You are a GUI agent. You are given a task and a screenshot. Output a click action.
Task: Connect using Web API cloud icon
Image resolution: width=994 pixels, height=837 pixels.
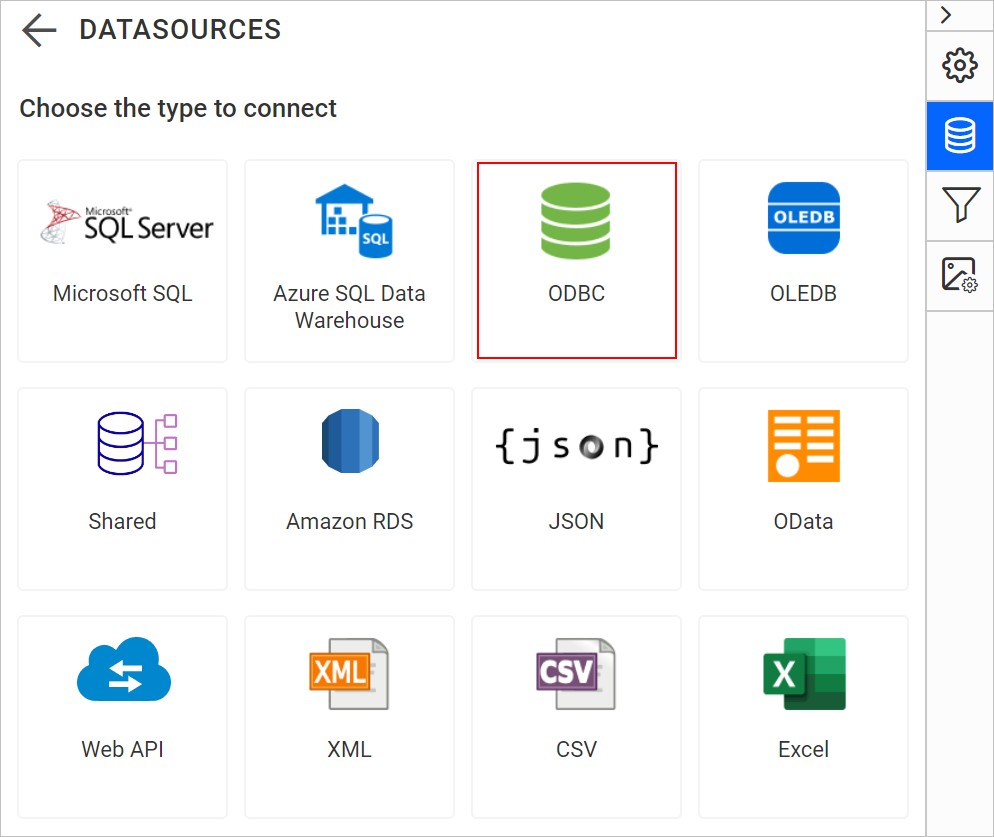click(124, 669)
